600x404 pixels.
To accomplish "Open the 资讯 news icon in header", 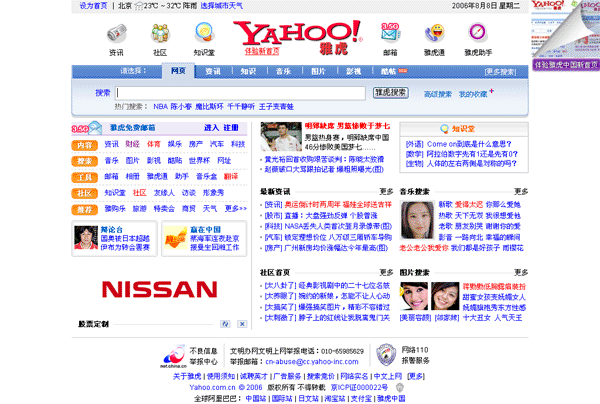I will pyautogui.click(x=116, y=34).
